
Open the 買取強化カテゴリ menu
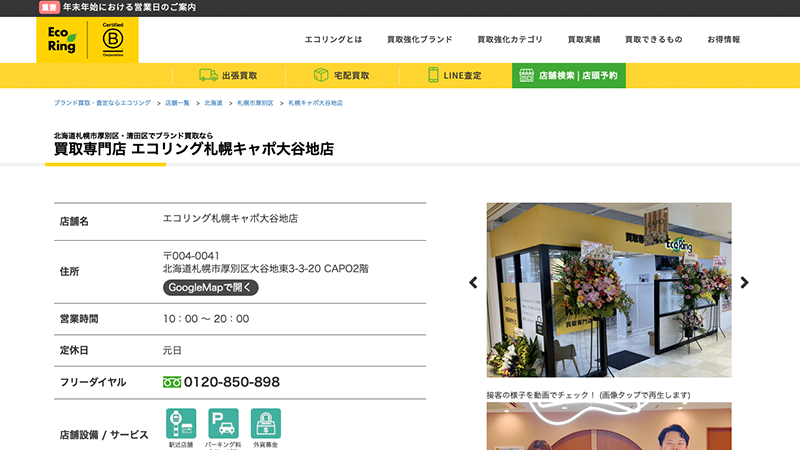[510, 39]
